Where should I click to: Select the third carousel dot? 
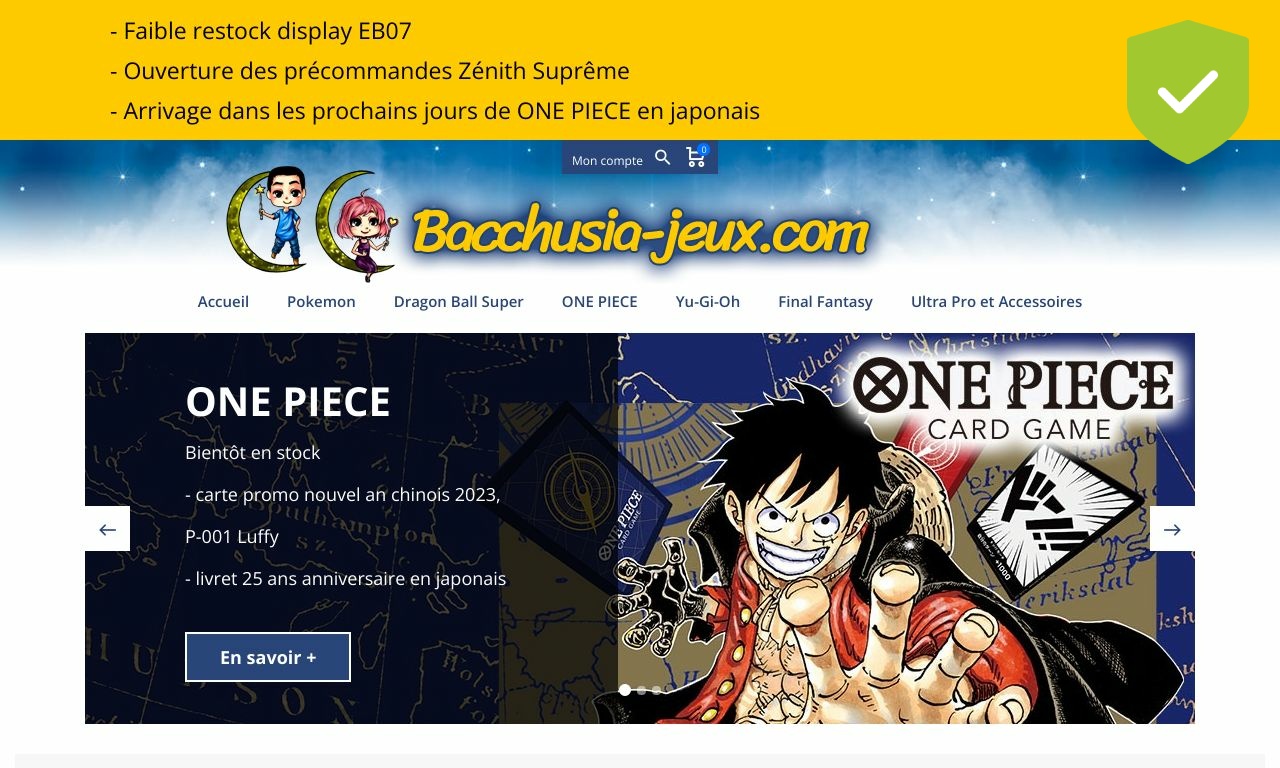click(x=656, y=690)
